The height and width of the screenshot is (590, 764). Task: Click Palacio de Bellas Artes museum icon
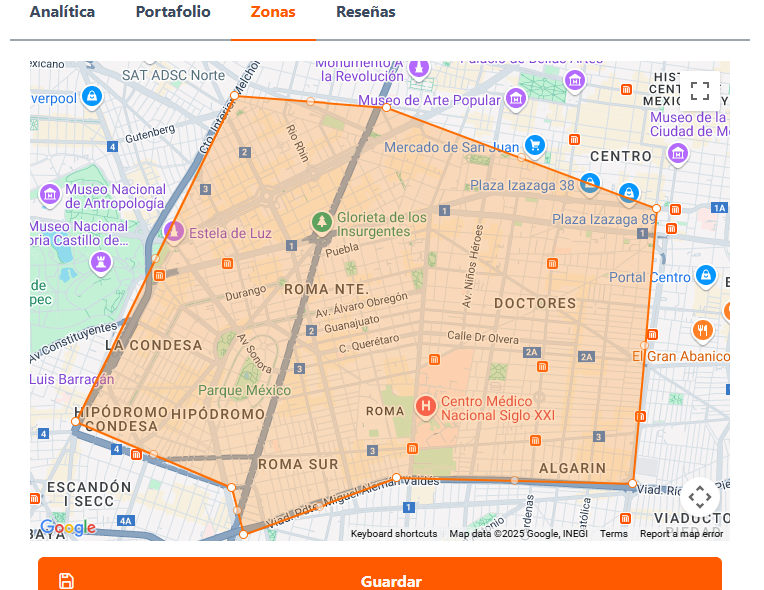(575, 80)
